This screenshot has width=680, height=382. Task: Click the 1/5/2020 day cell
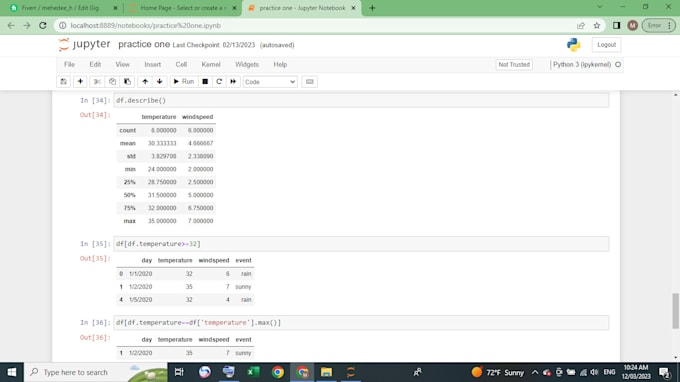pyautogui.click(x=141, y=300)
